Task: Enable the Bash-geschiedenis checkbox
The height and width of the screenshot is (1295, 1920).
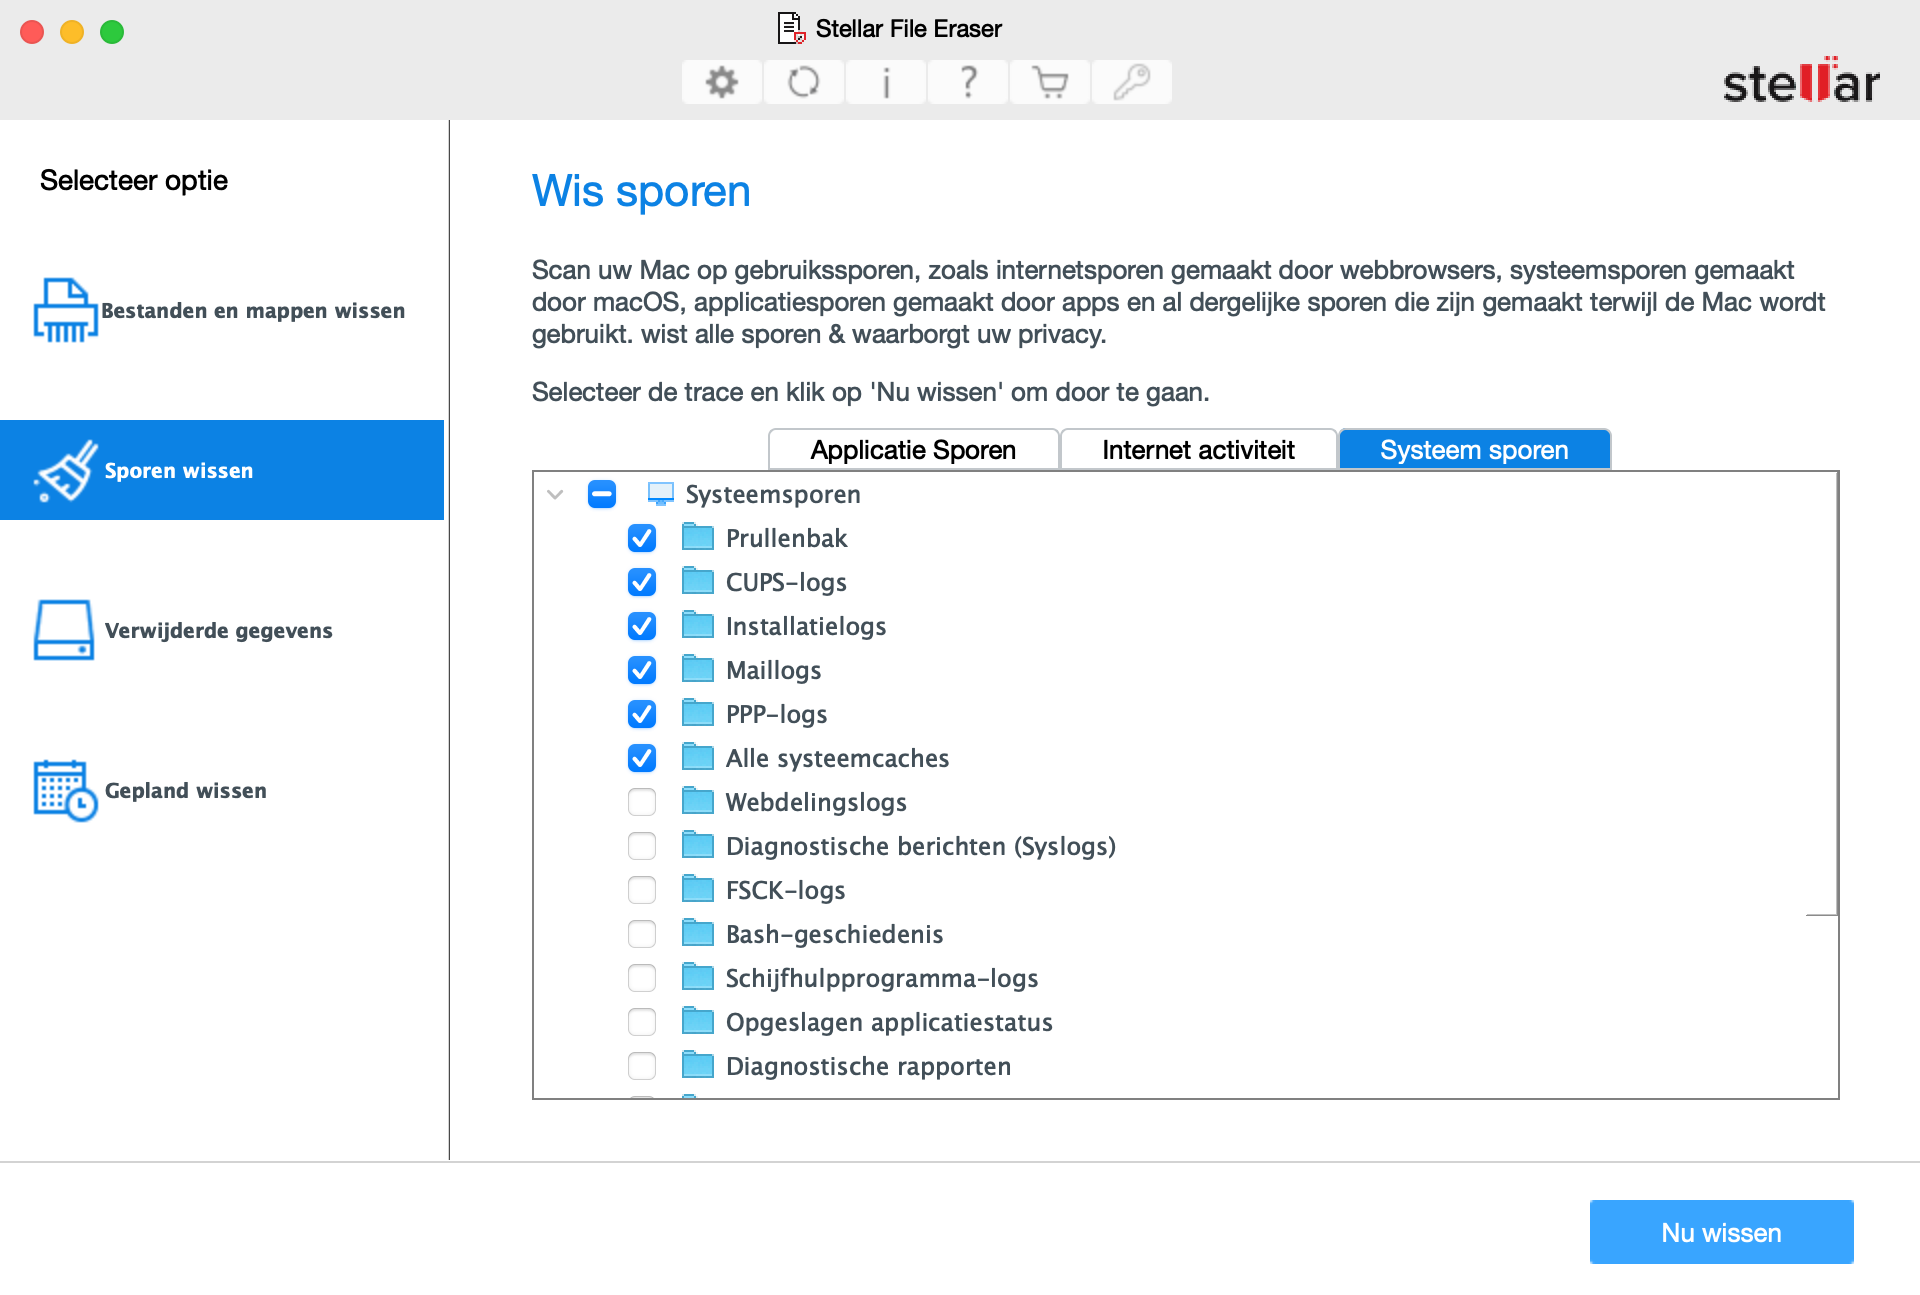Action: pos(642,934)
